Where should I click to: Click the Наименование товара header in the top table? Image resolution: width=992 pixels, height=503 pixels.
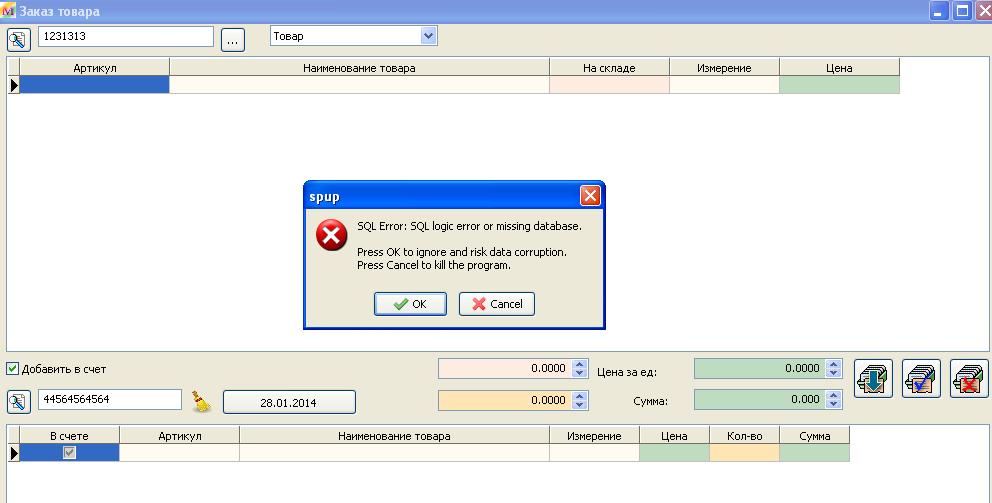point(359,68)
